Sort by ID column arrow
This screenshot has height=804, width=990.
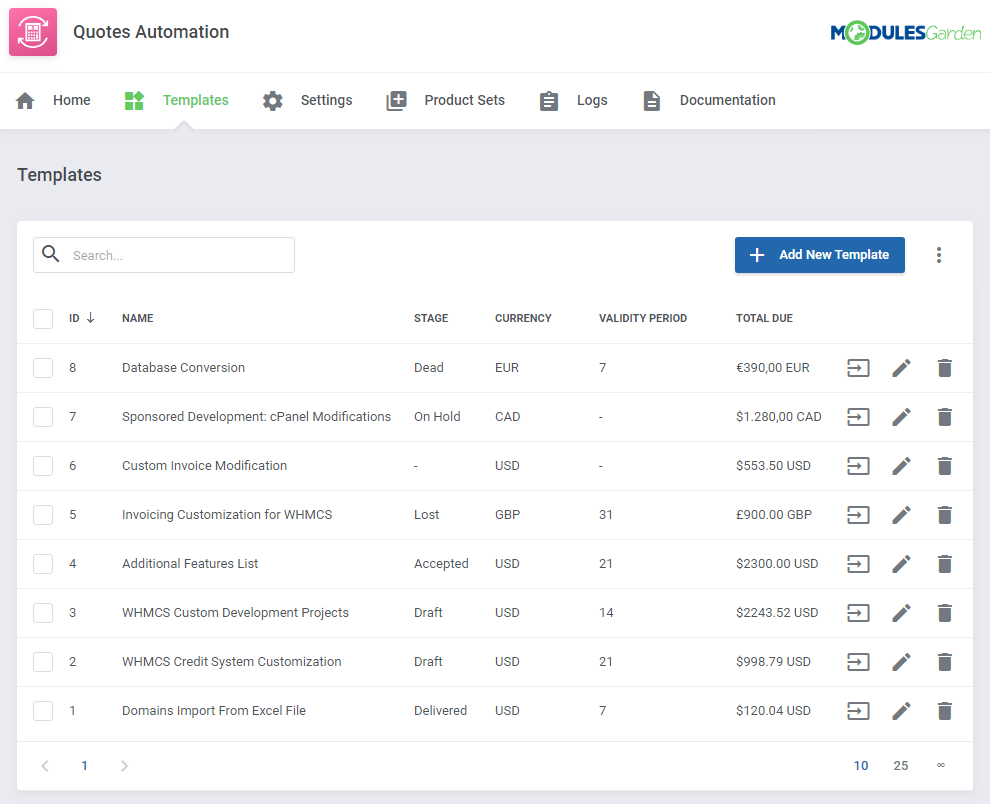click(91, 318)
